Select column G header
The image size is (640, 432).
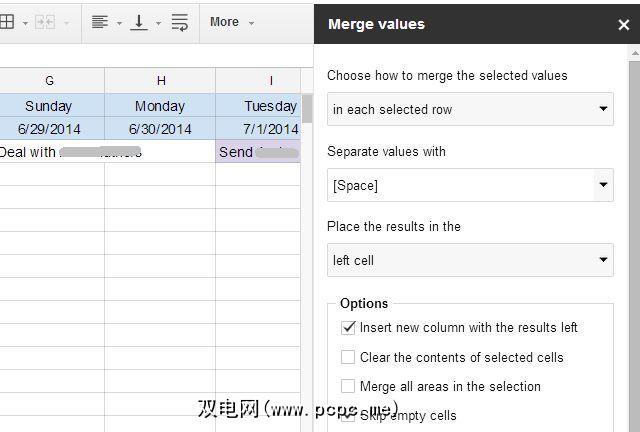click(x=50, y=81)
